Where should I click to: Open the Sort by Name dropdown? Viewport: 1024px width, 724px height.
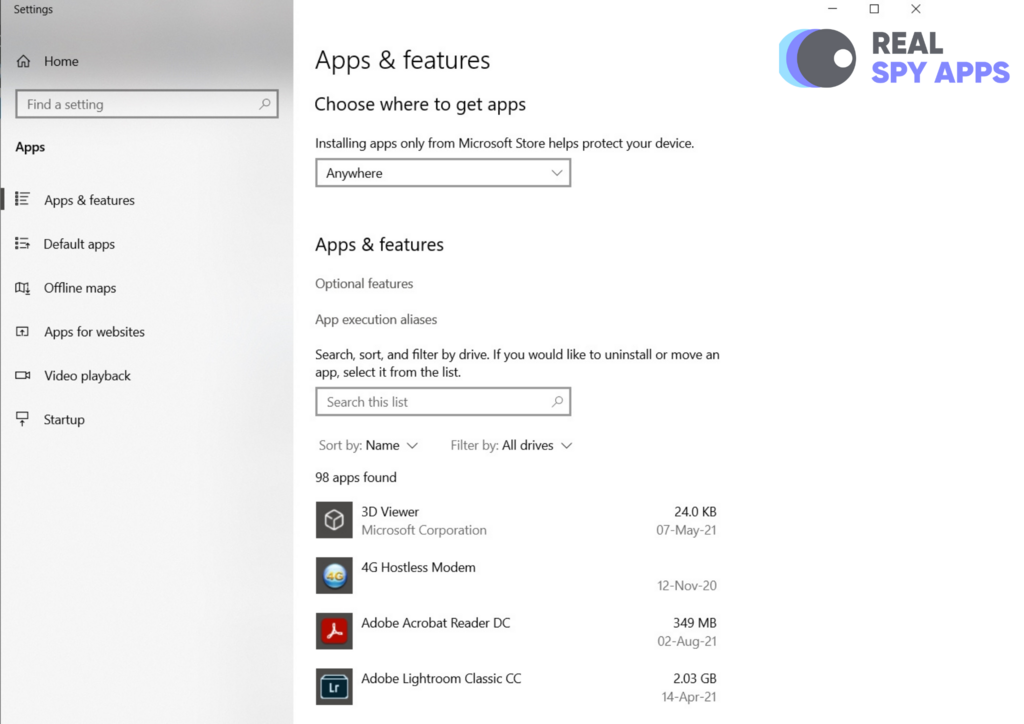tap(368, 445)
